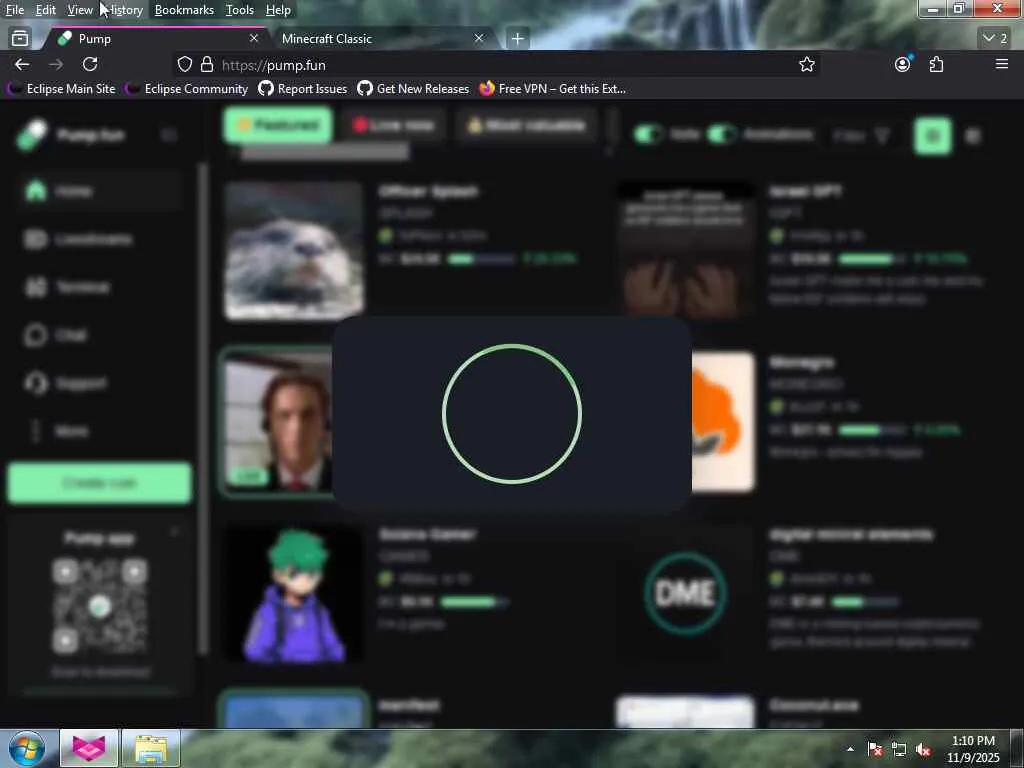
Task: Go to Home in sidebar
Action: (x=98, y=191)
